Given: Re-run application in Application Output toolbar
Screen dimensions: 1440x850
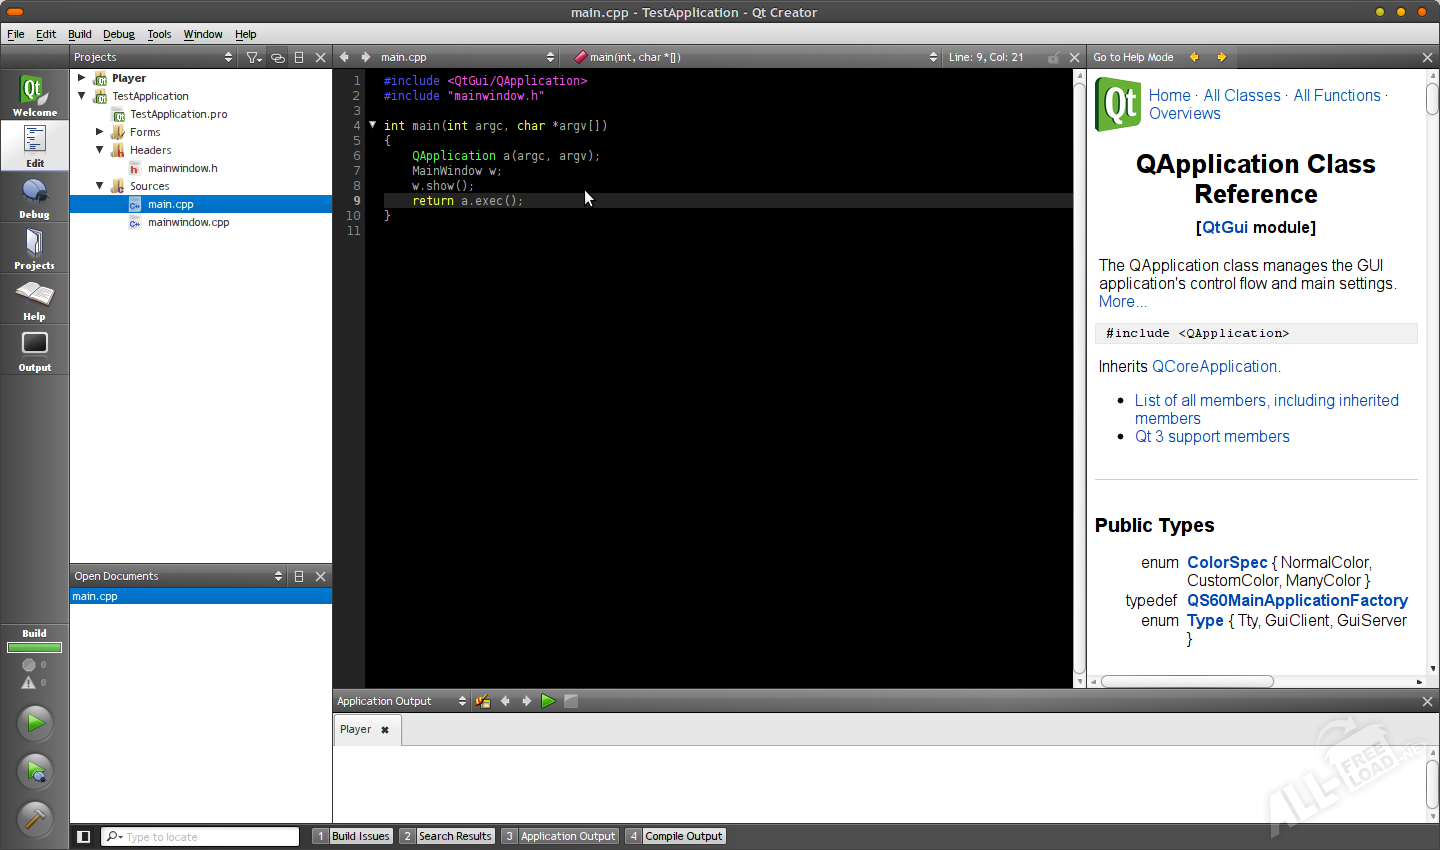Looking at the screenshot, I should pos(548,701).
